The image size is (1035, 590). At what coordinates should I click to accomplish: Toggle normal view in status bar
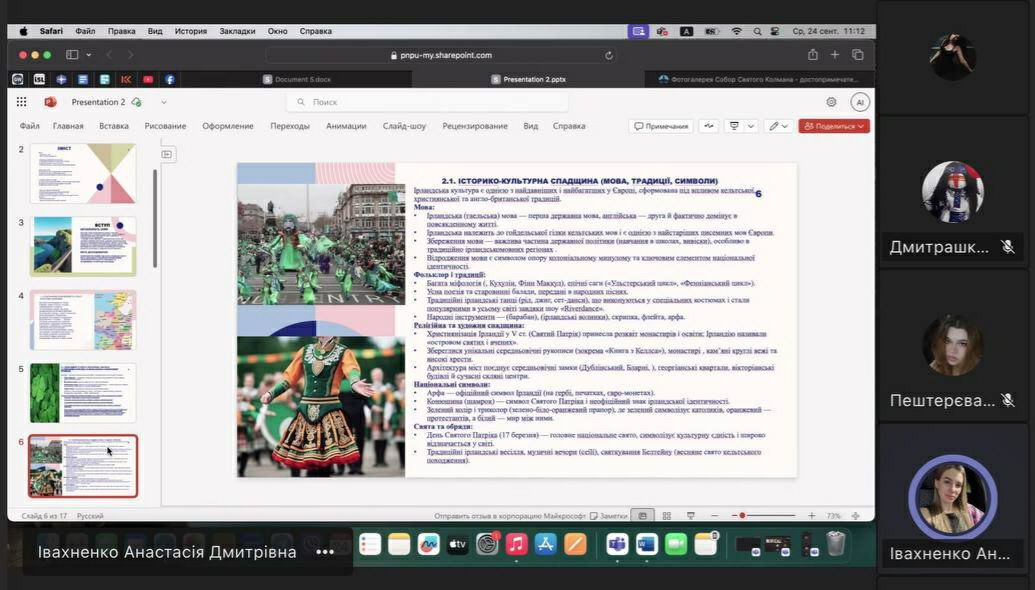click(x=643, y=516)
